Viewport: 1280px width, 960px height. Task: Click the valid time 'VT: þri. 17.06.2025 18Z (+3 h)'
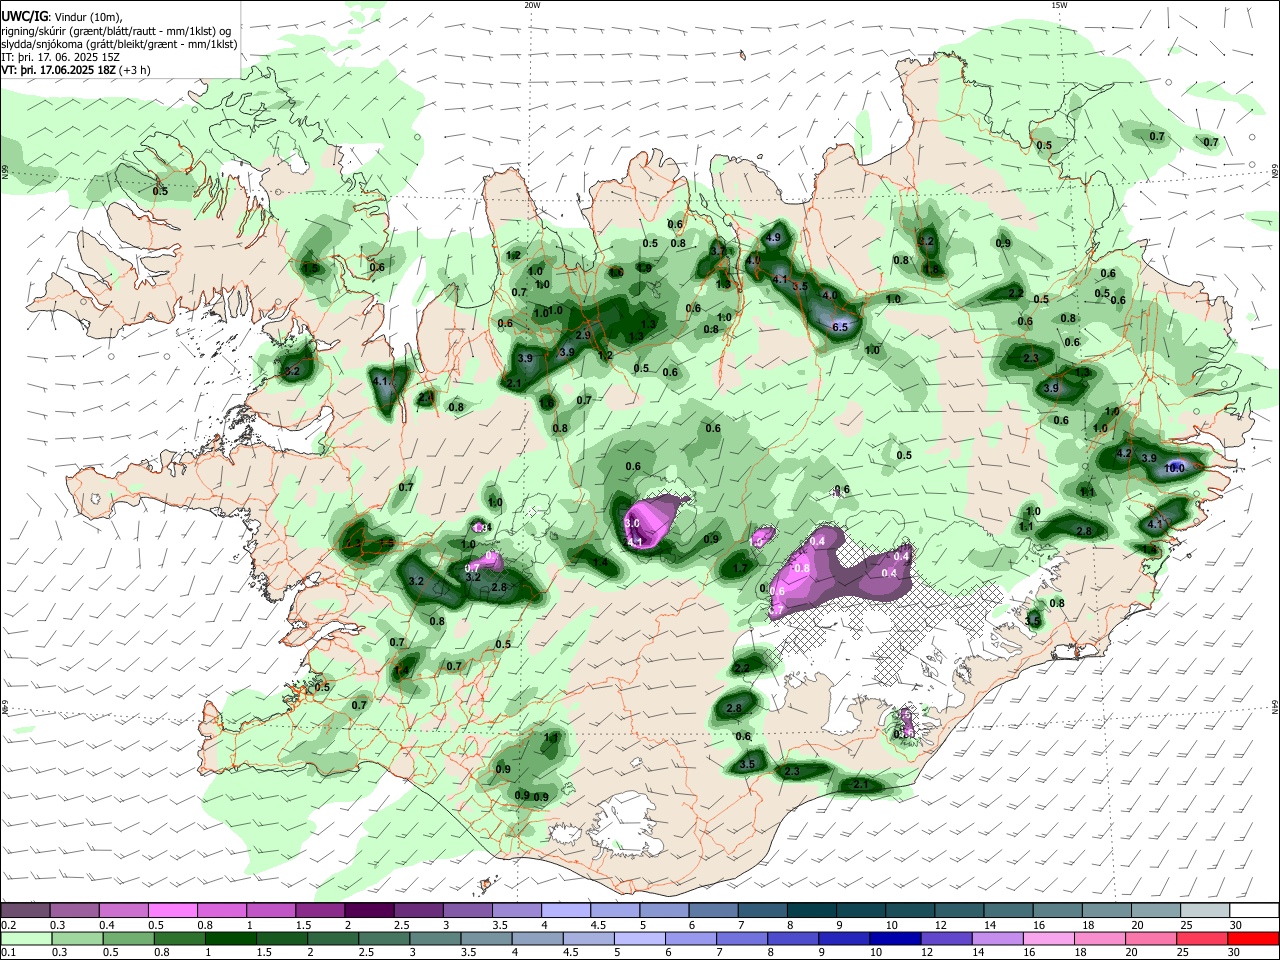[76, 70]
